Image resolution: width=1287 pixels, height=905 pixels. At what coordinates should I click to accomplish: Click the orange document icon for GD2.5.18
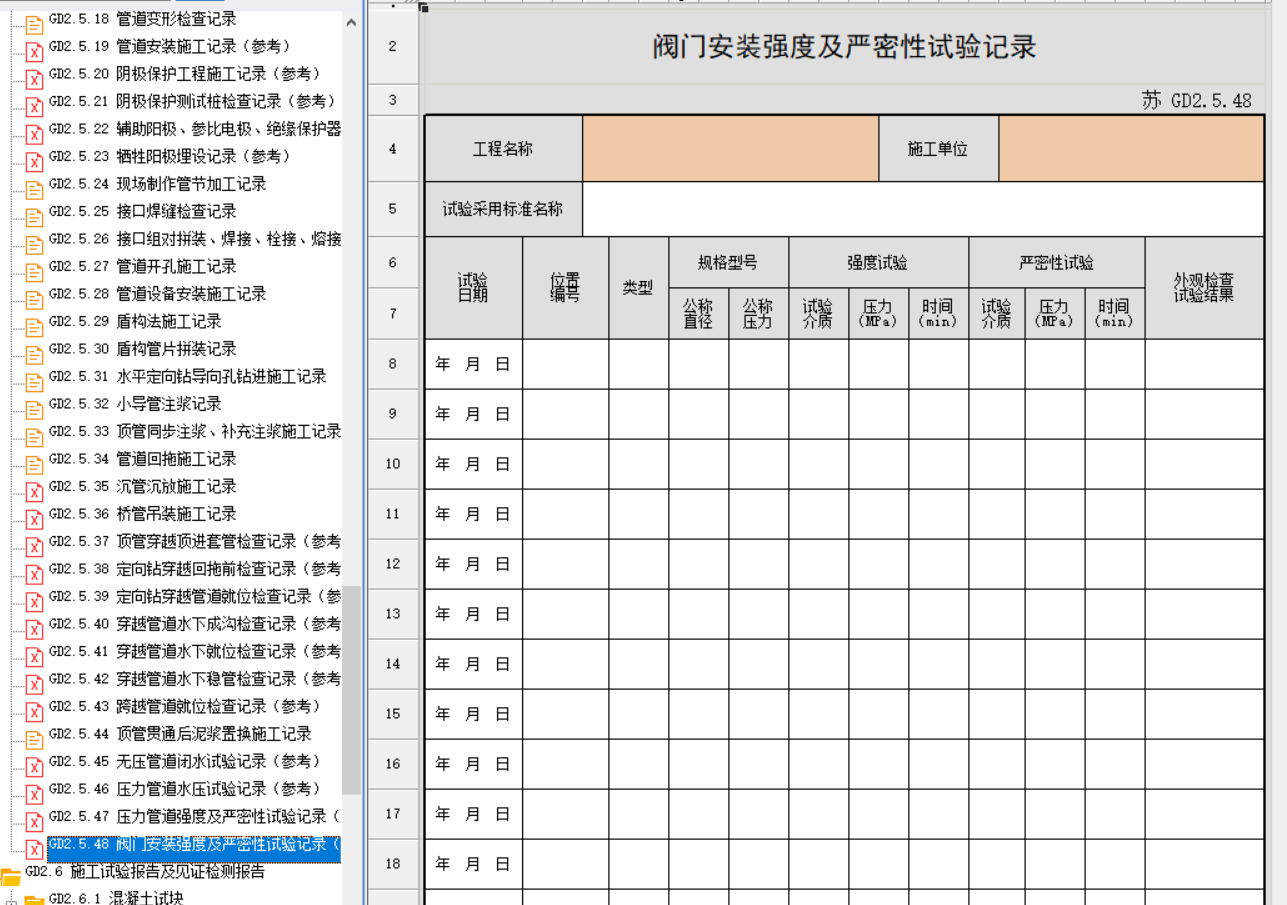coord(34,22)
